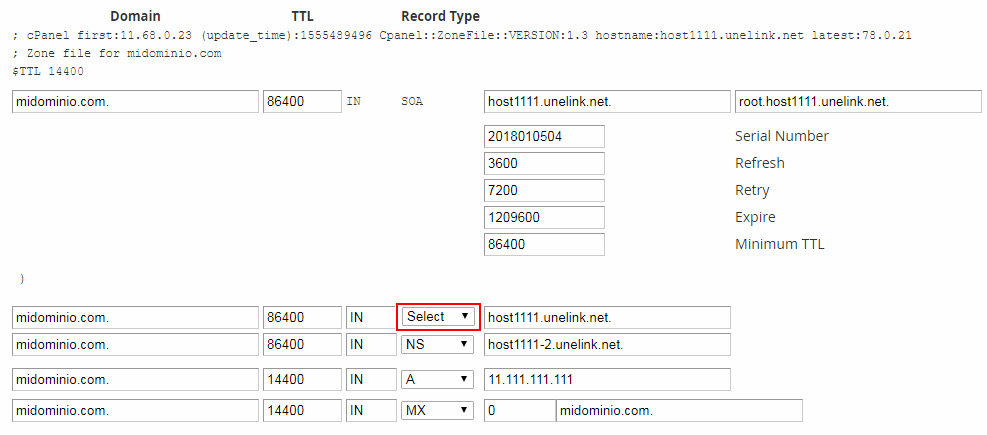Click the Serial Number field 2018010504
987x435 pixels.
click(x=544, y=136)
